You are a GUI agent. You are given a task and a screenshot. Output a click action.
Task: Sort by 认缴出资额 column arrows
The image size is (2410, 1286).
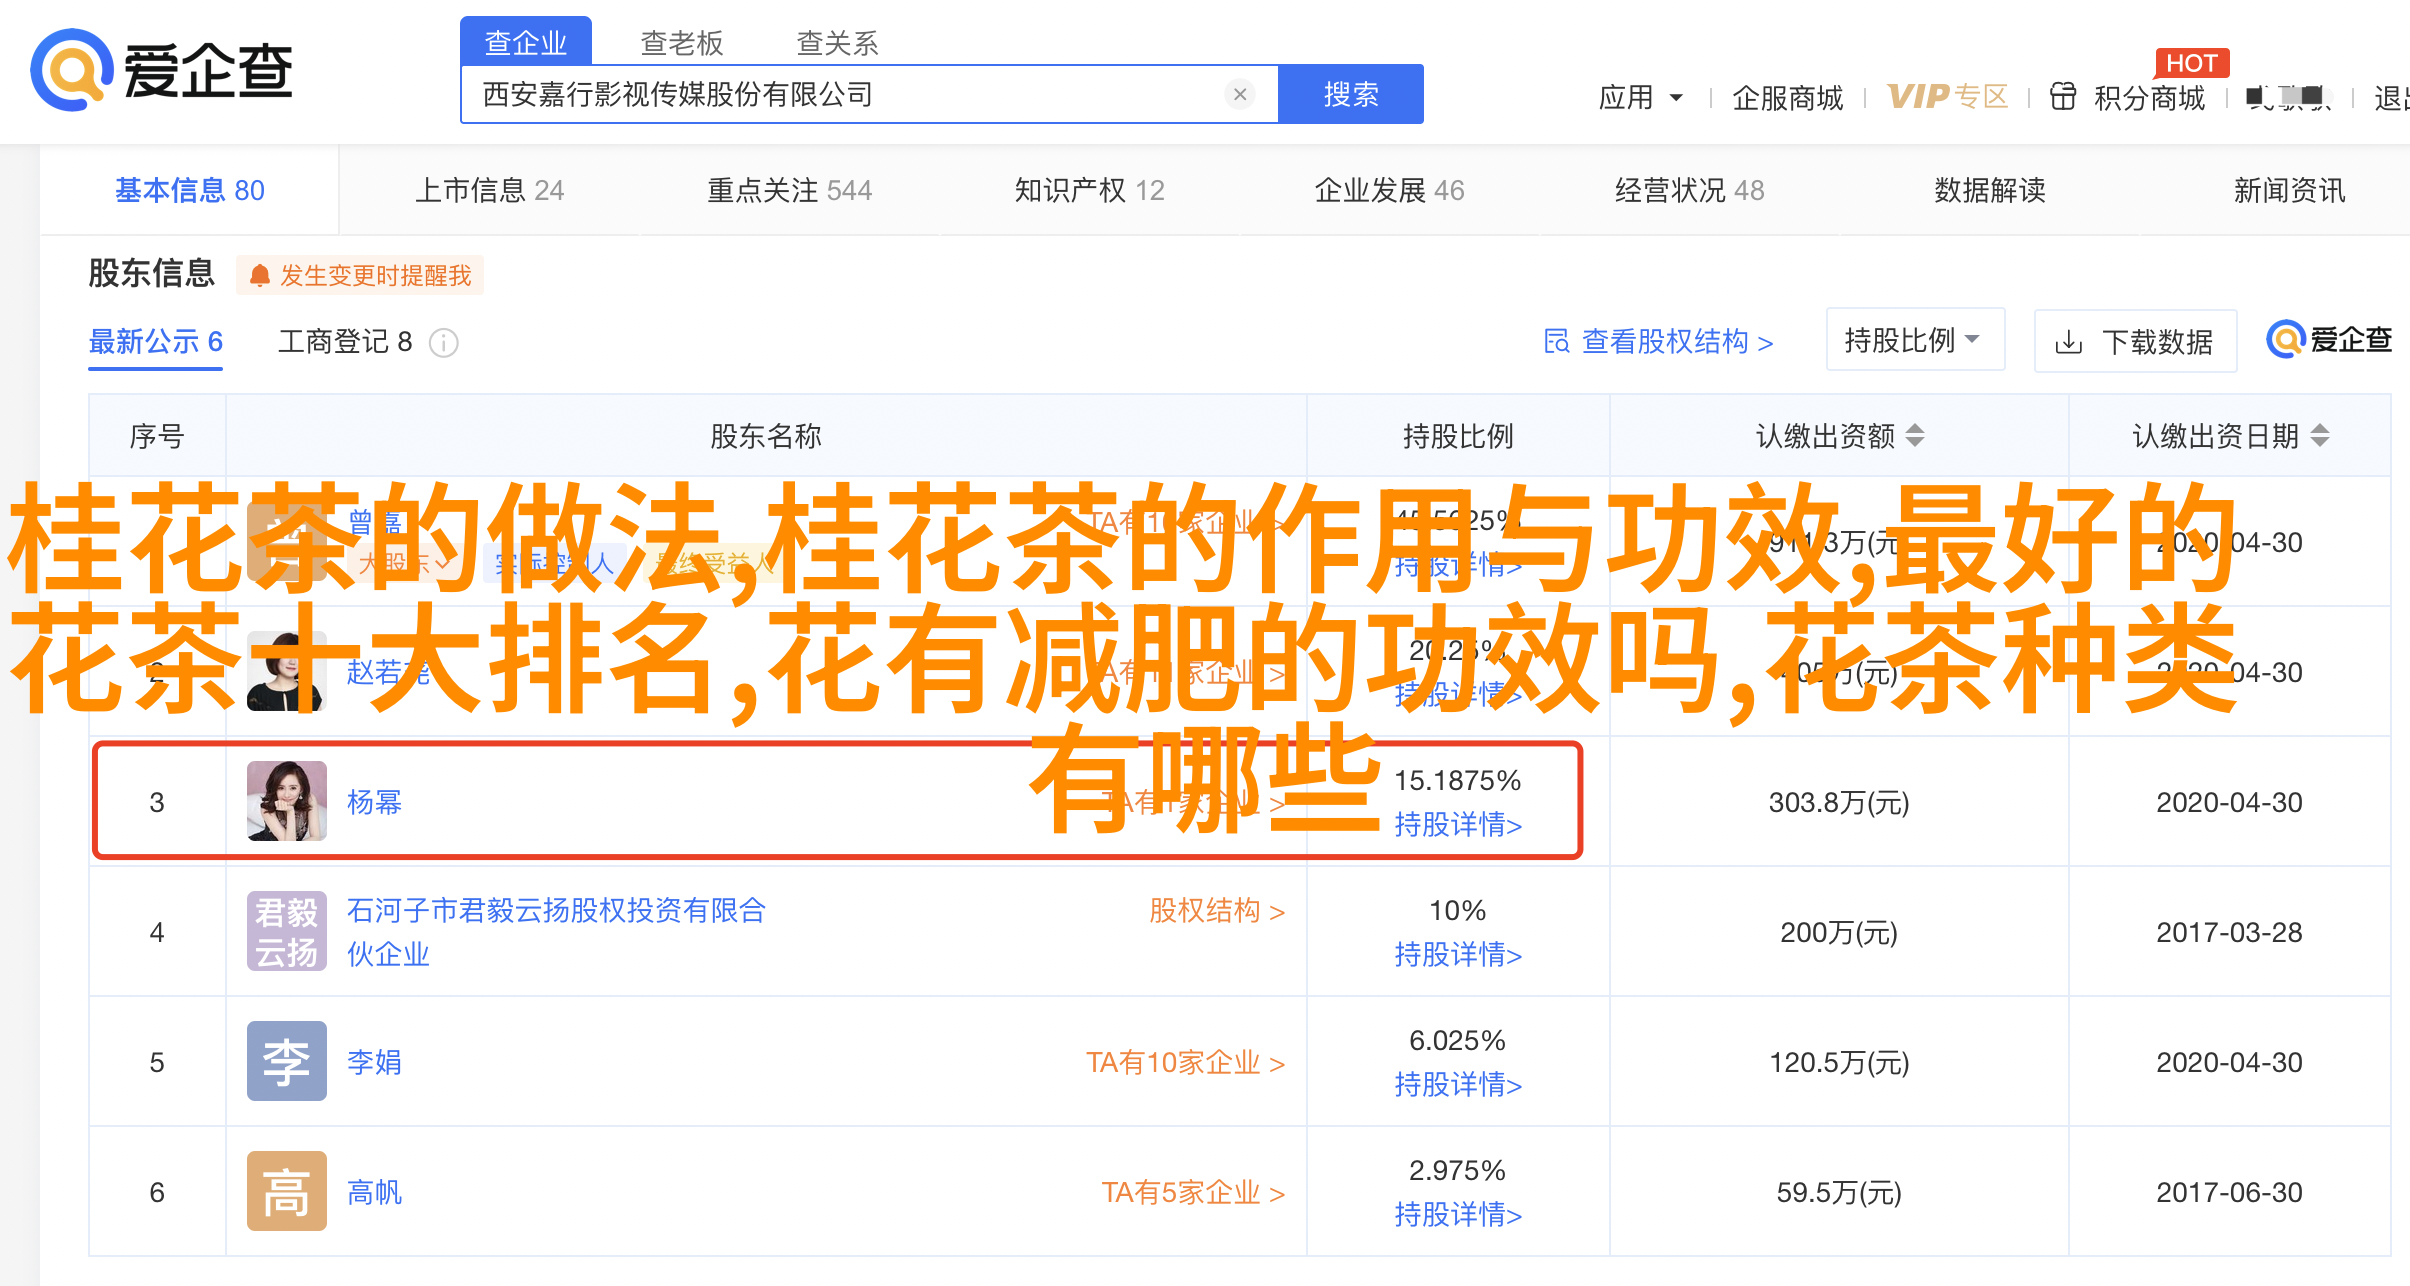1914,436
